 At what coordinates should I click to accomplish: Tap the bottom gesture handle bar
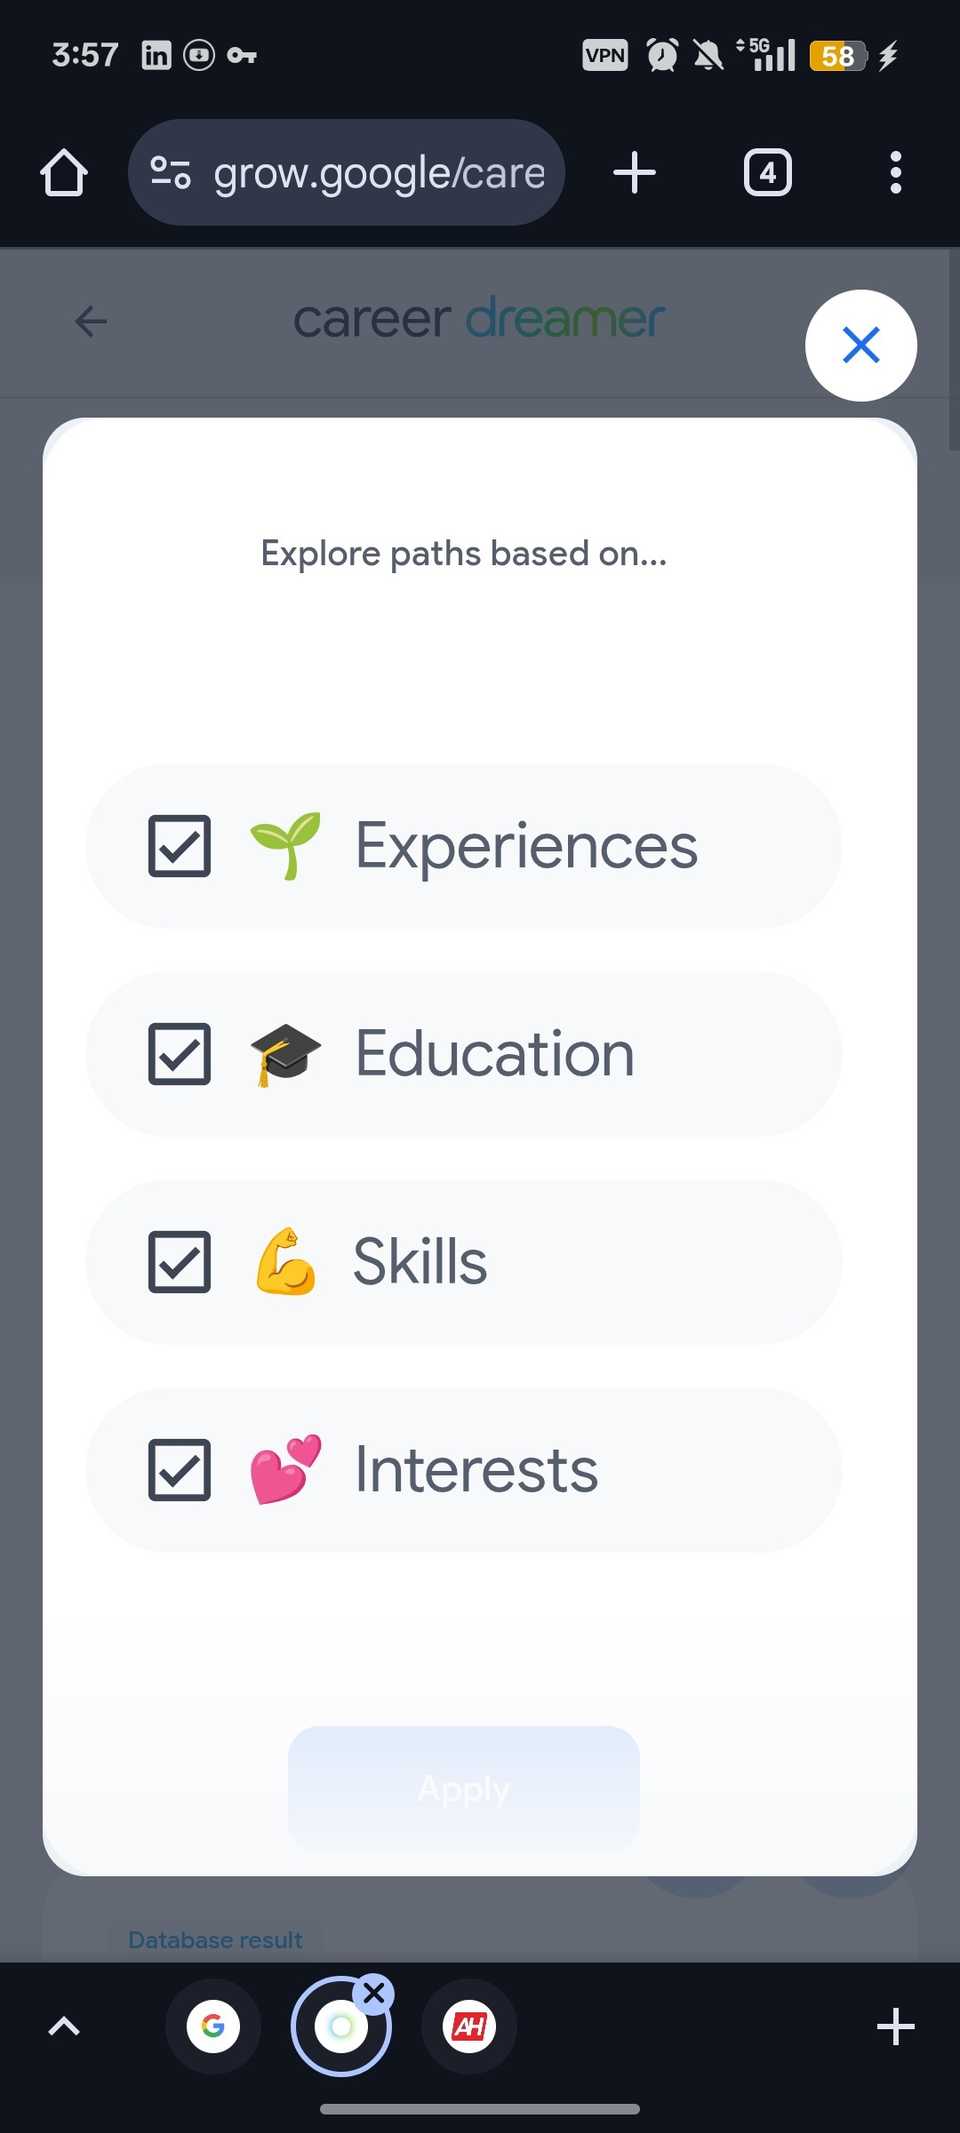[x=480, y=2108]
